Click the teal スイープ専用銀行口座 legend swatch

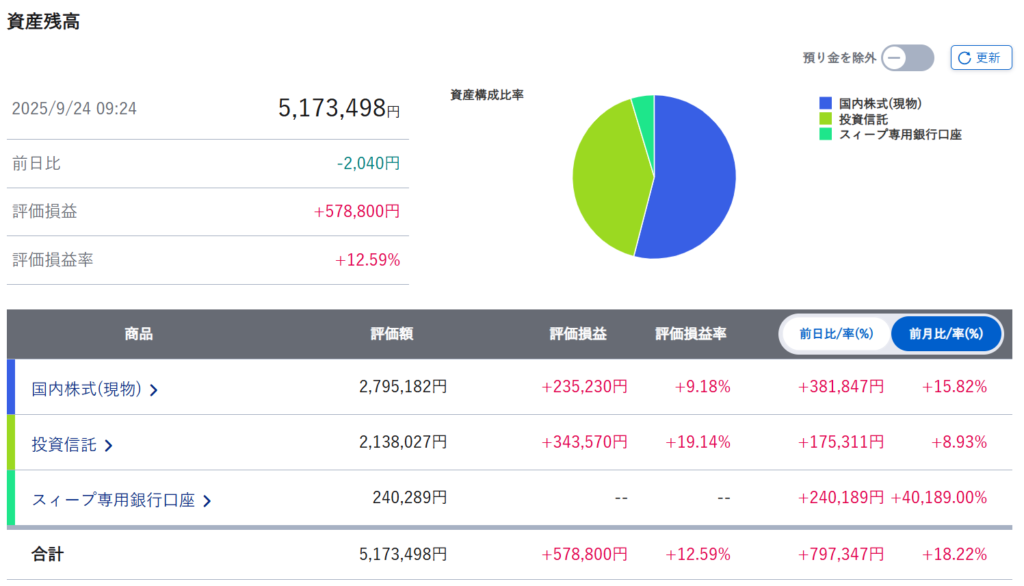pos(825,134)
